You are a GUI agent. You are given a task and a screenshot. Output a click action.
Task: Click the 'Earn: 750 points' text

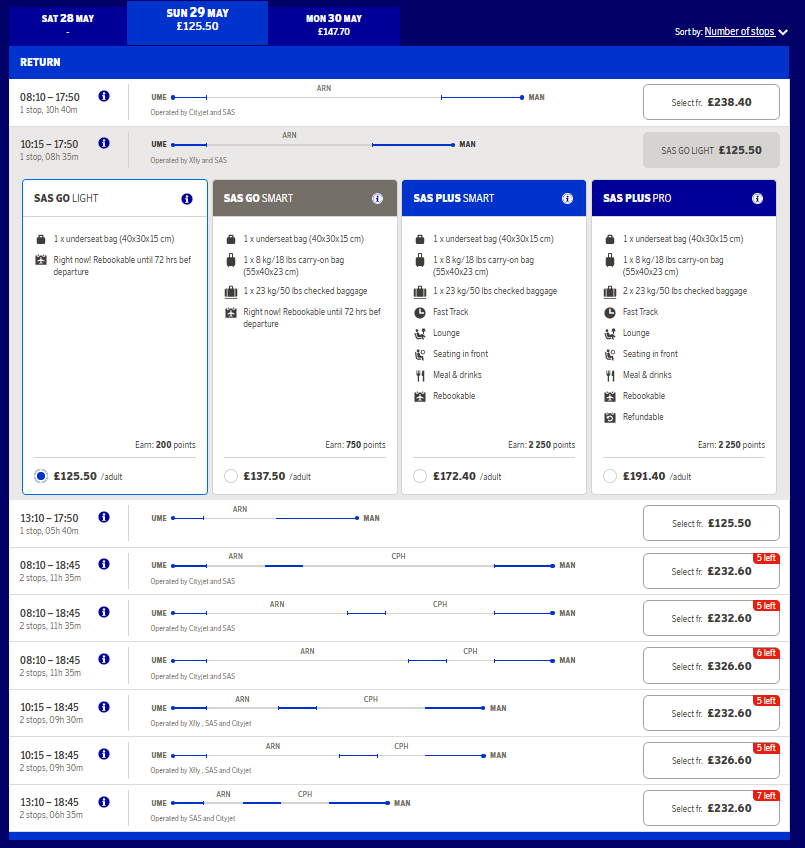coord(355,445)
